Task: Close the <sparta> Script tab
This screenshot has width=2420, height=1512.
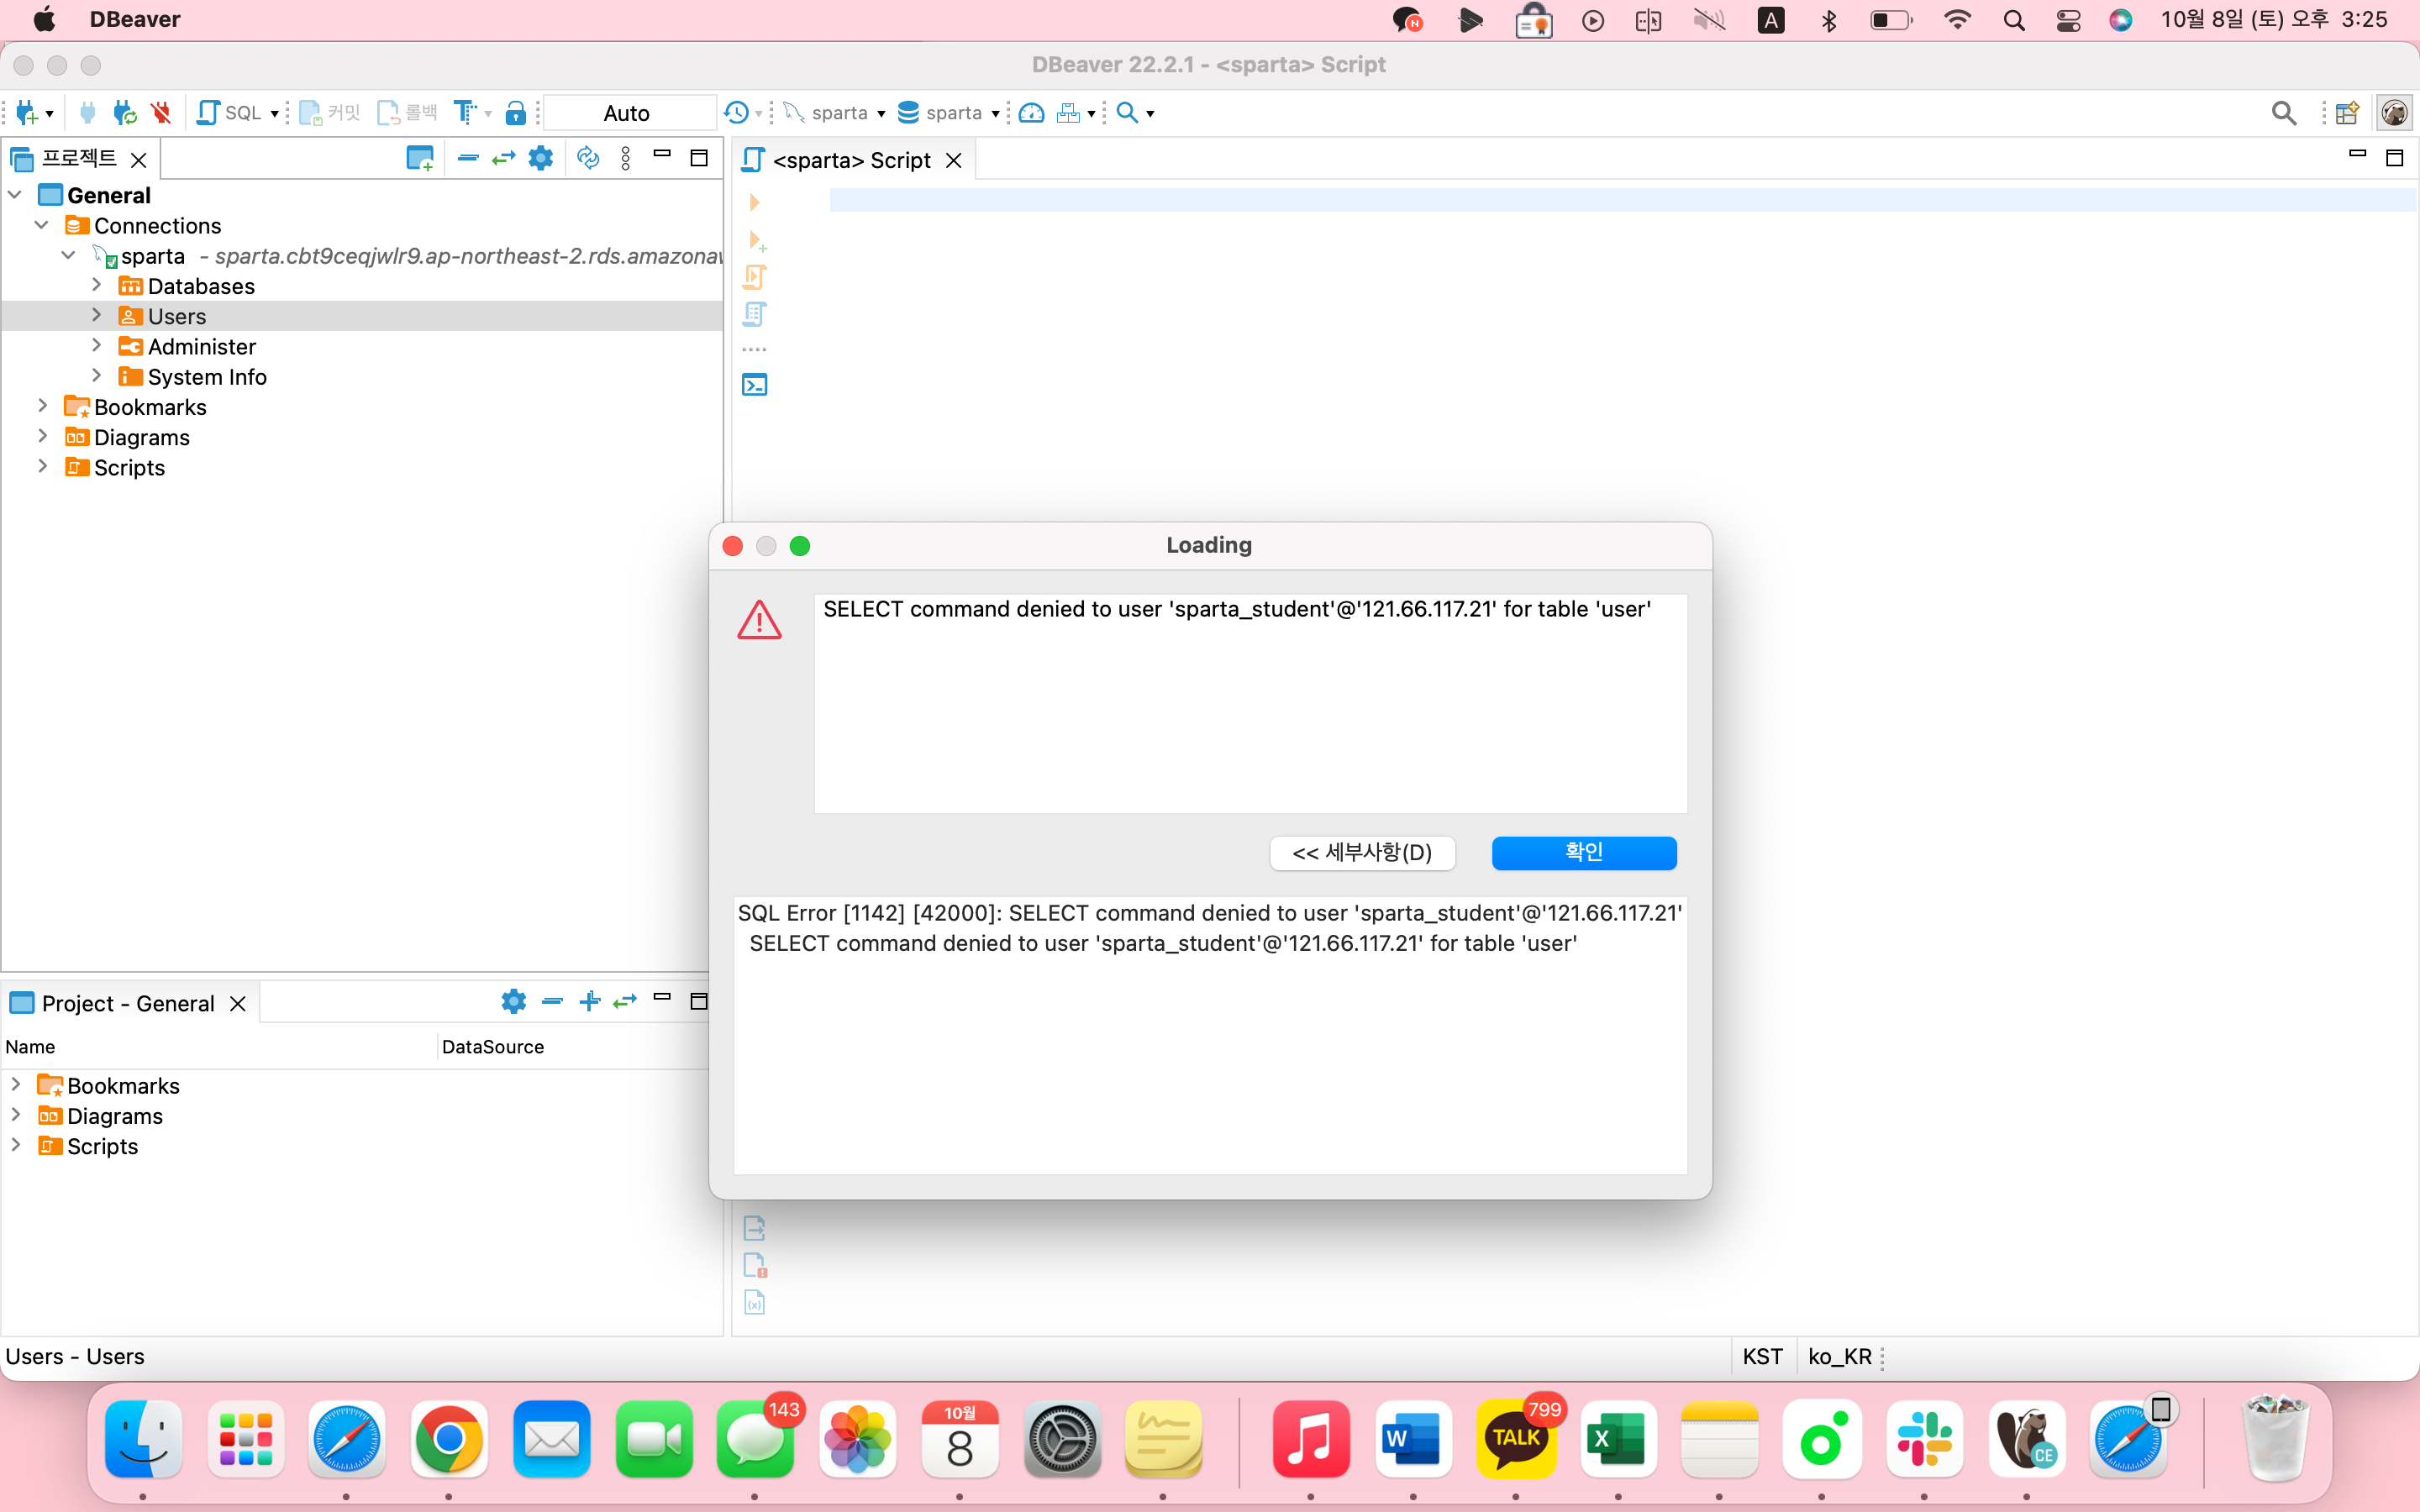Action: coord(954,160)
